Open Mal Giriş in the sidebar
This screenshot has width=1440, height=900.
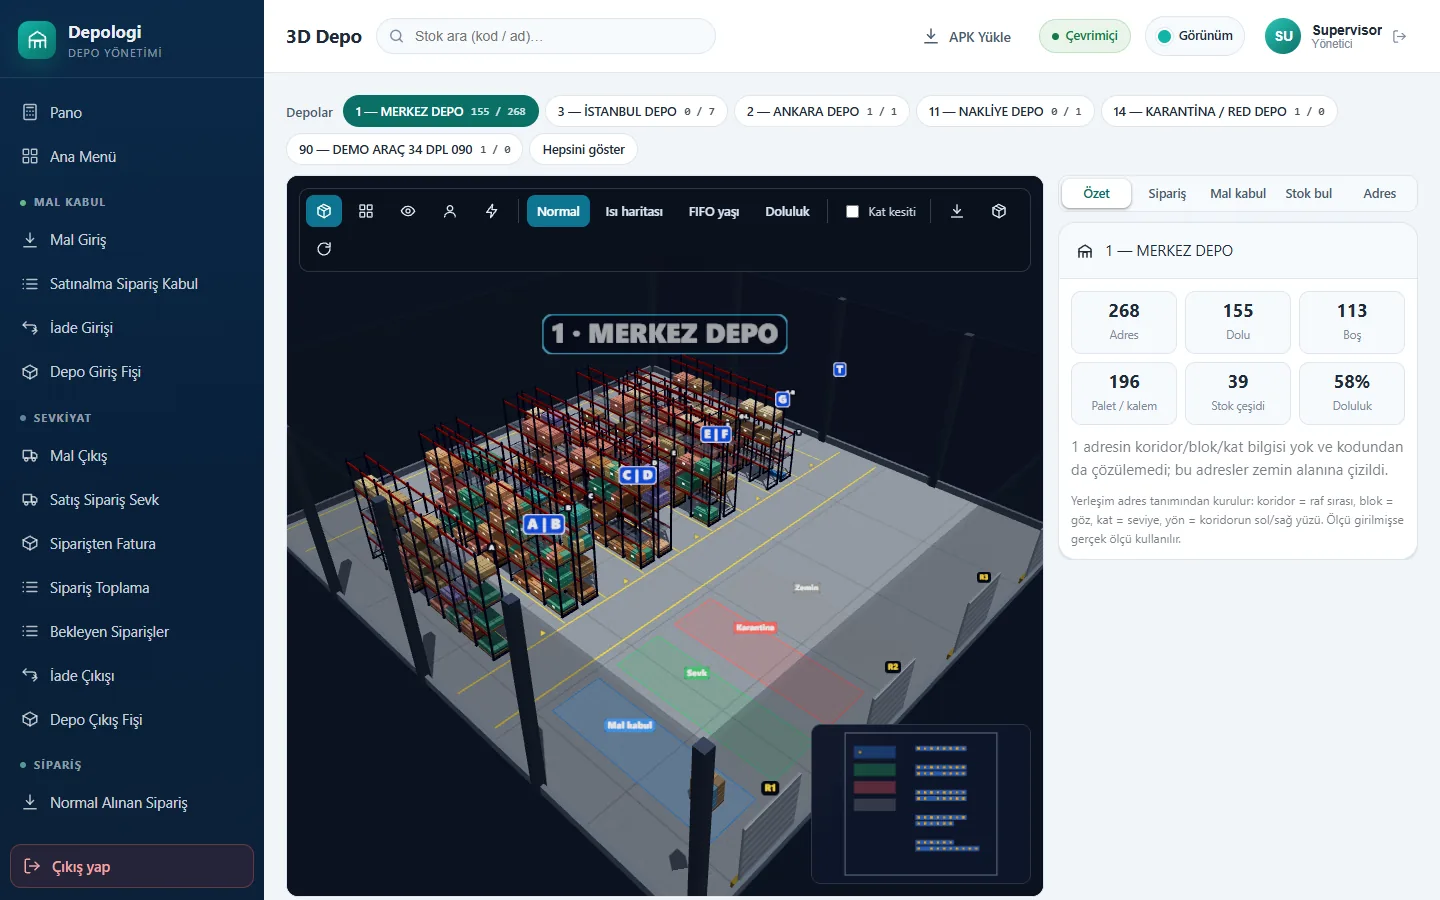pyautogui.click(x=132, y=240)
